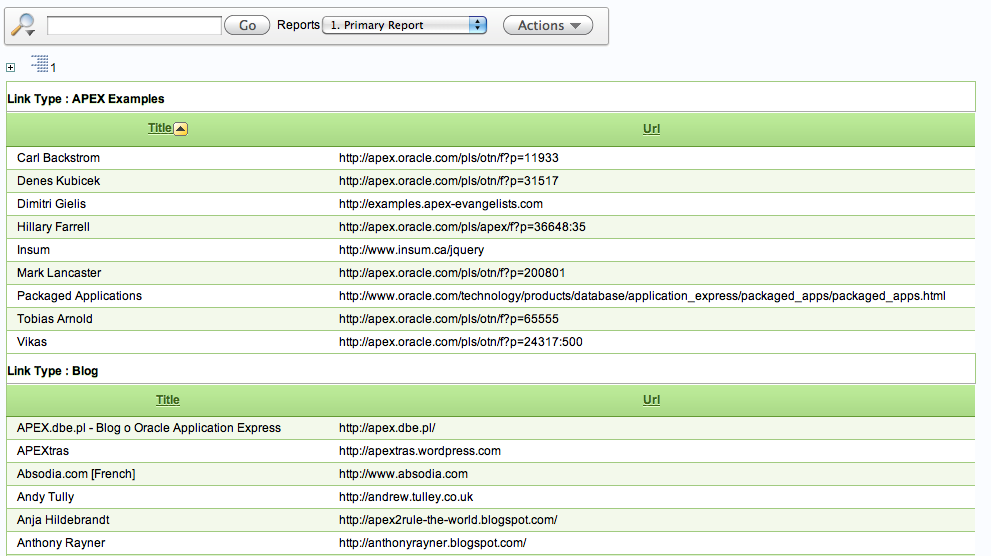Click the APEX.dbe.pl blog title cell

149,428
